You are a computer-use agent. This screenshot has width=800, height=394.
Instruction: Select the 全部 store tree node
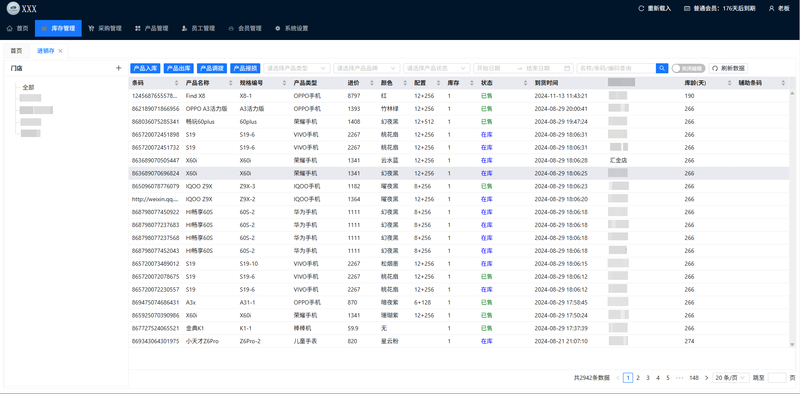tap(28, 87)
